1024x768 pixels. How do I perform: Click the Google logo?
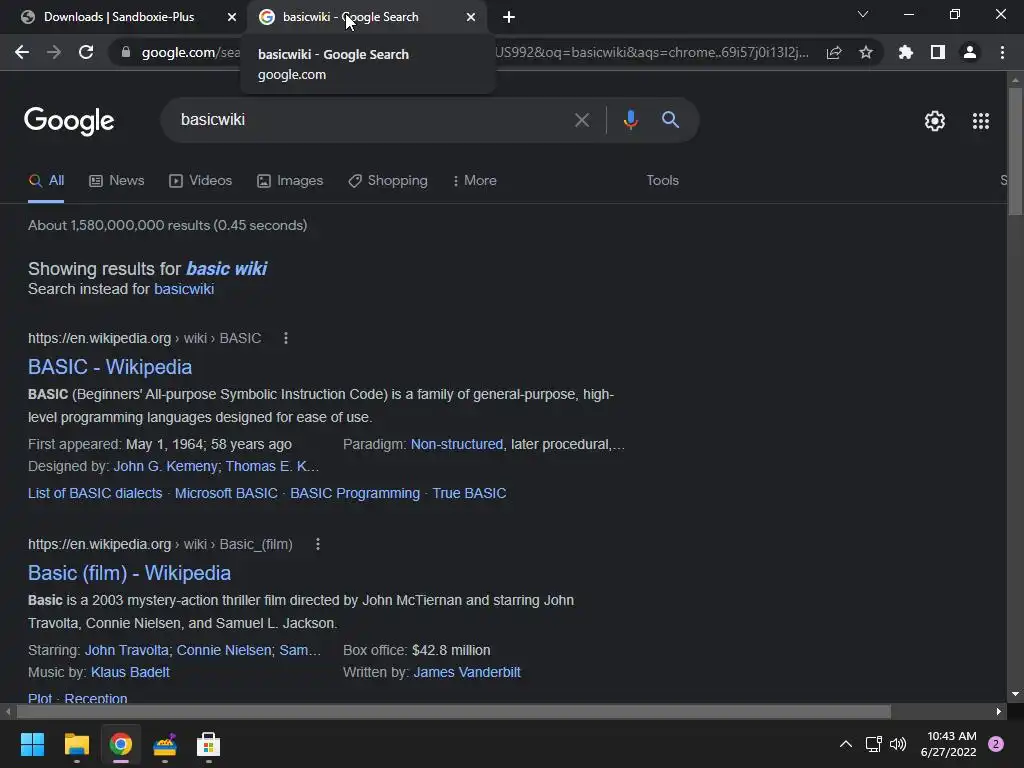coord(69,121)
